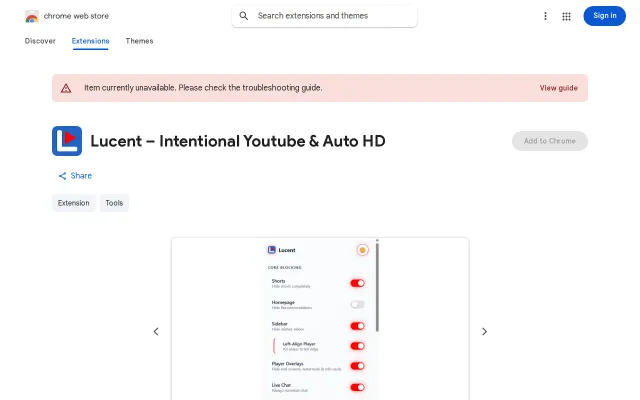Click the disabled Add to Chrome button

[x=550, y=141]
